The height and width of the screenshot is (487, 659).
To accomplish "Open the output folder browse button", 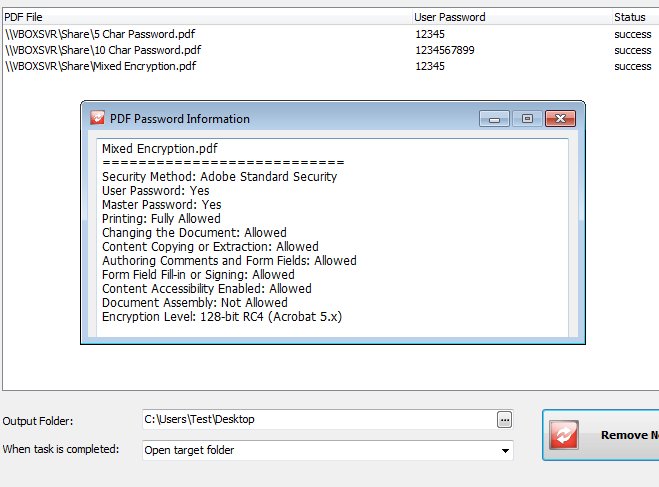I will (x=504, y=419).
